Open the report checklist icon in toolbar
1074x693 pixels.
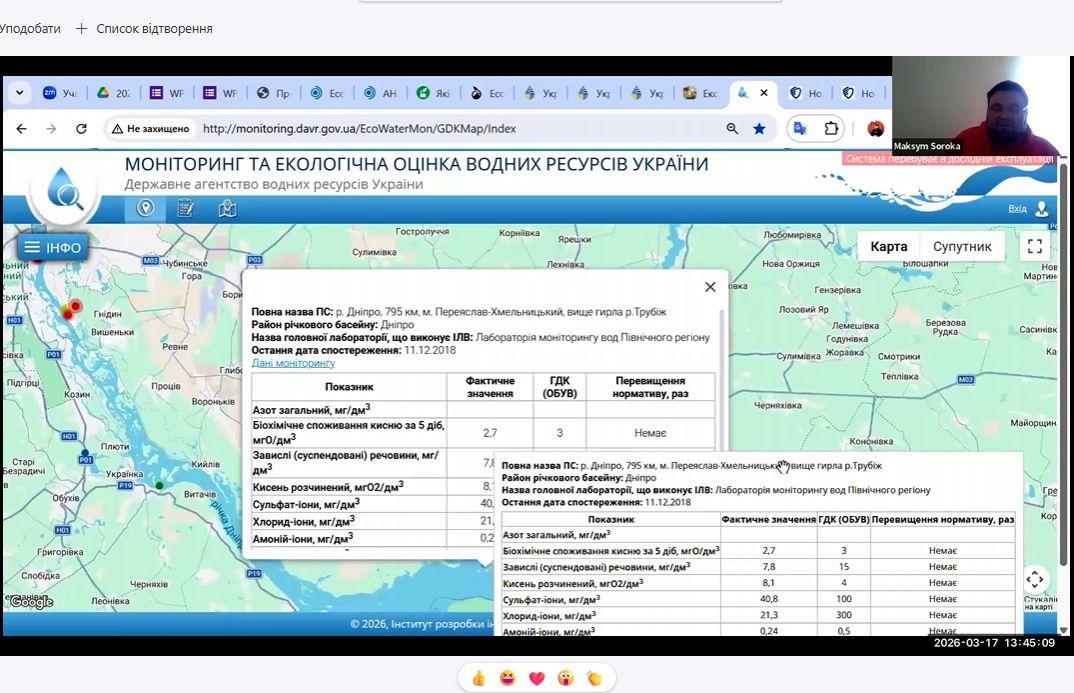tap(186, 208)
